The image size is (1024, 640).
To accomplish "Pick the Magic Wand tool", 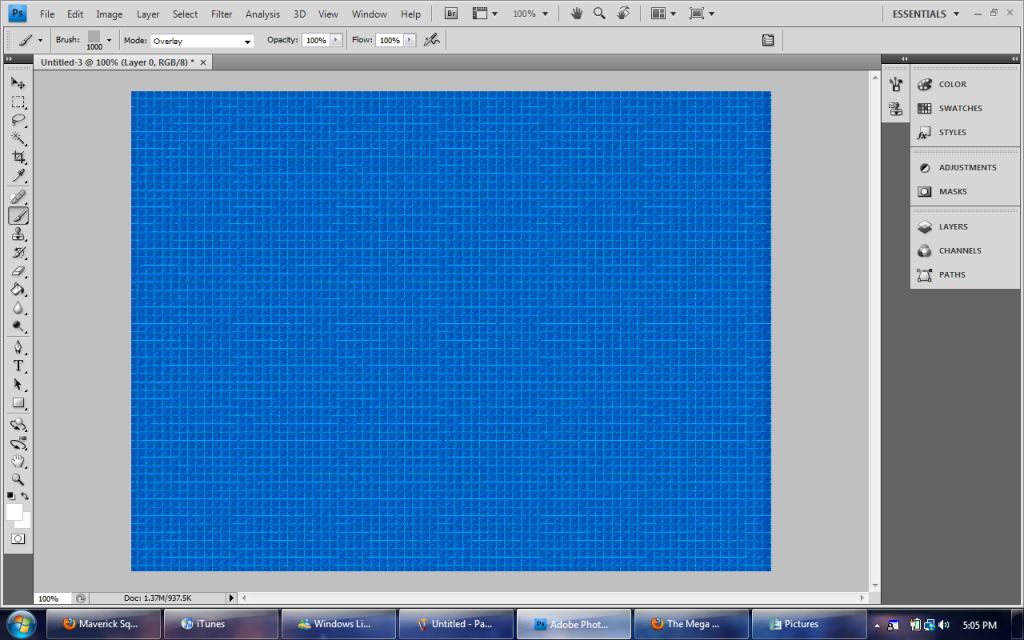I will pyautogui.click(x=18, y=139).
